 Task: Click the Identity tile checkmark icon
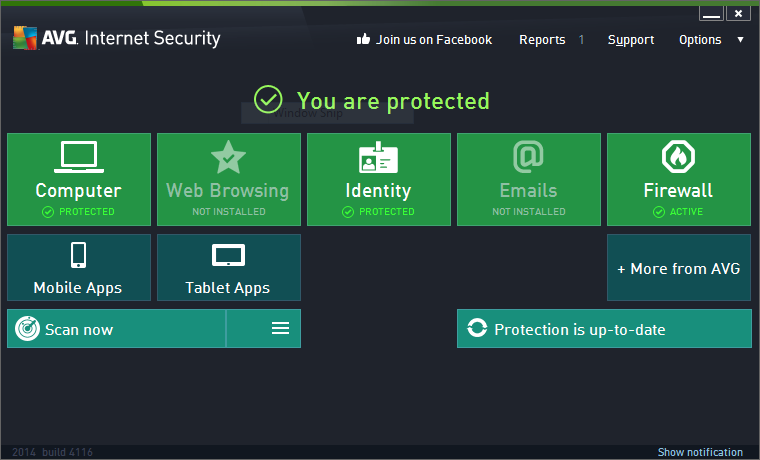[348, 212]
